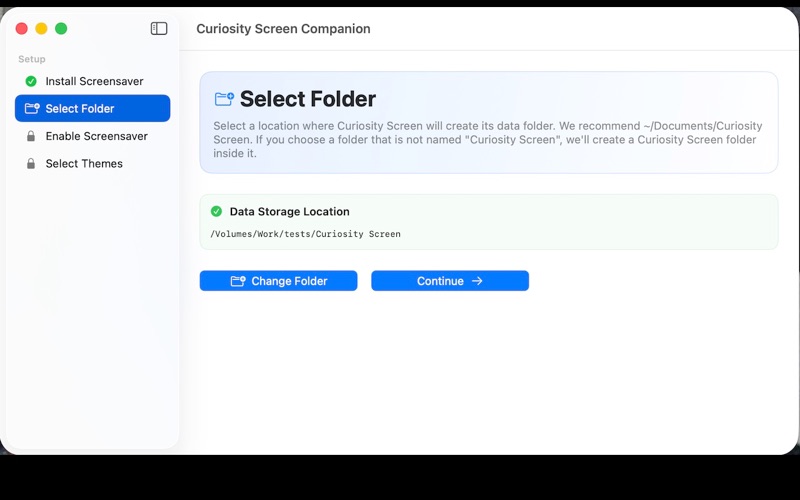800x500 pixels.
Task: Go to Select Themes step in sidebar
Action: 92,164
